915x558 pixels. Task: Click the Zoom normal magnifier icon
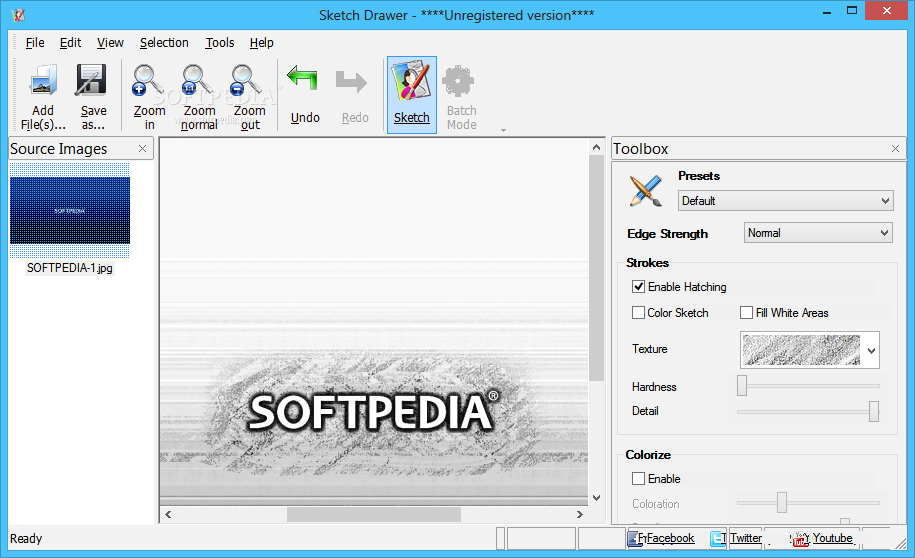[x=197, y=80]
